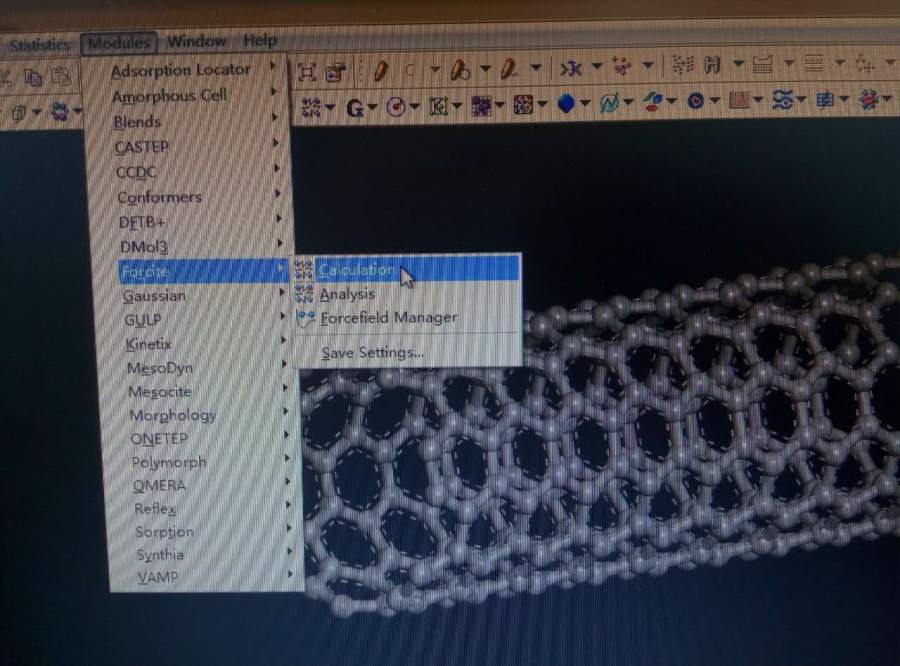This screenshot has width=900, height=666.
Task: Click the red chart Reflex icon
Action: click(739, 100)
